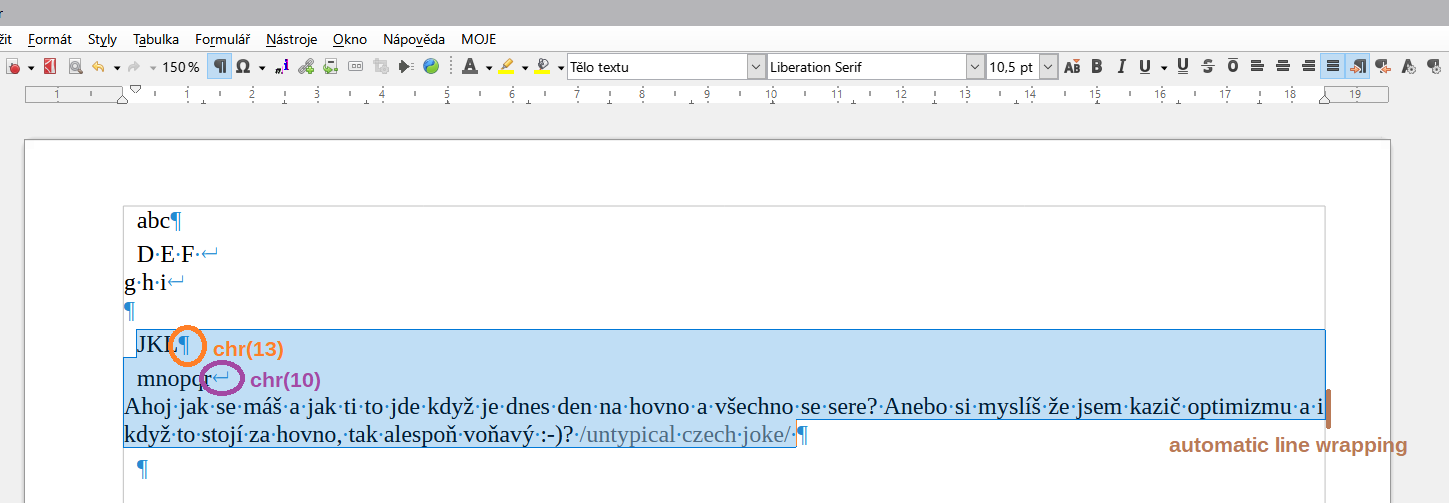Click speech bubble with orange arrow icon
The image size is (1449, 503).
(1383, 67)
